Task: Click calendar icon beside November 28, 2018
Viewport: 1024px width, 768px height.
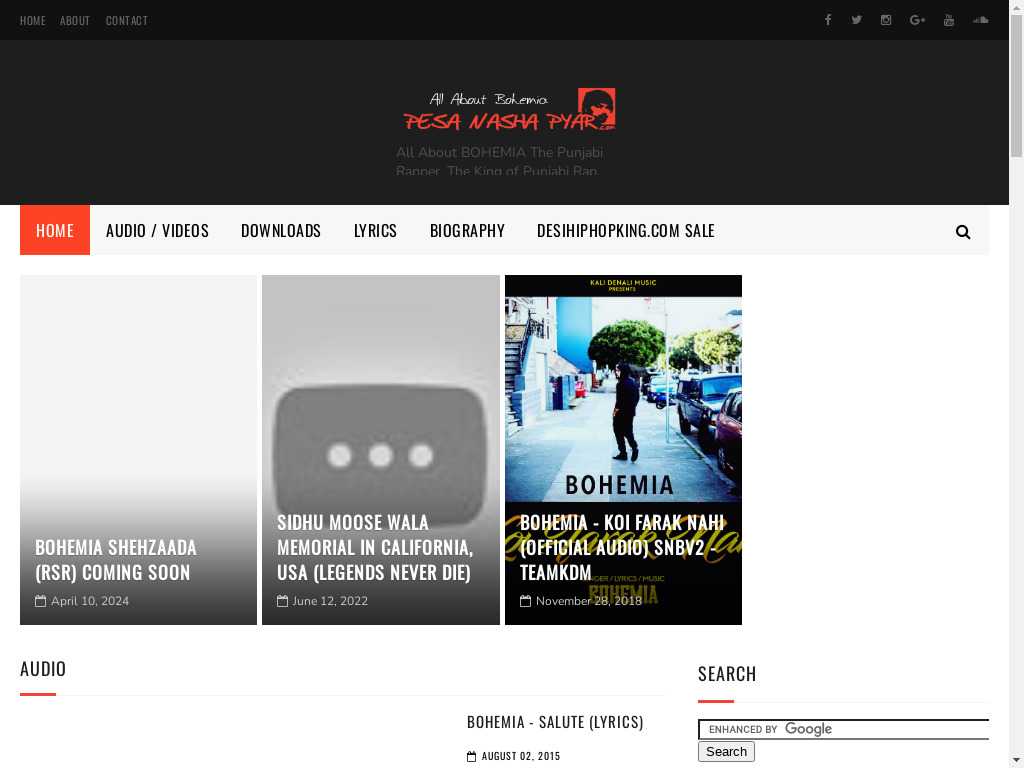Action: click(x=525, y=601)
